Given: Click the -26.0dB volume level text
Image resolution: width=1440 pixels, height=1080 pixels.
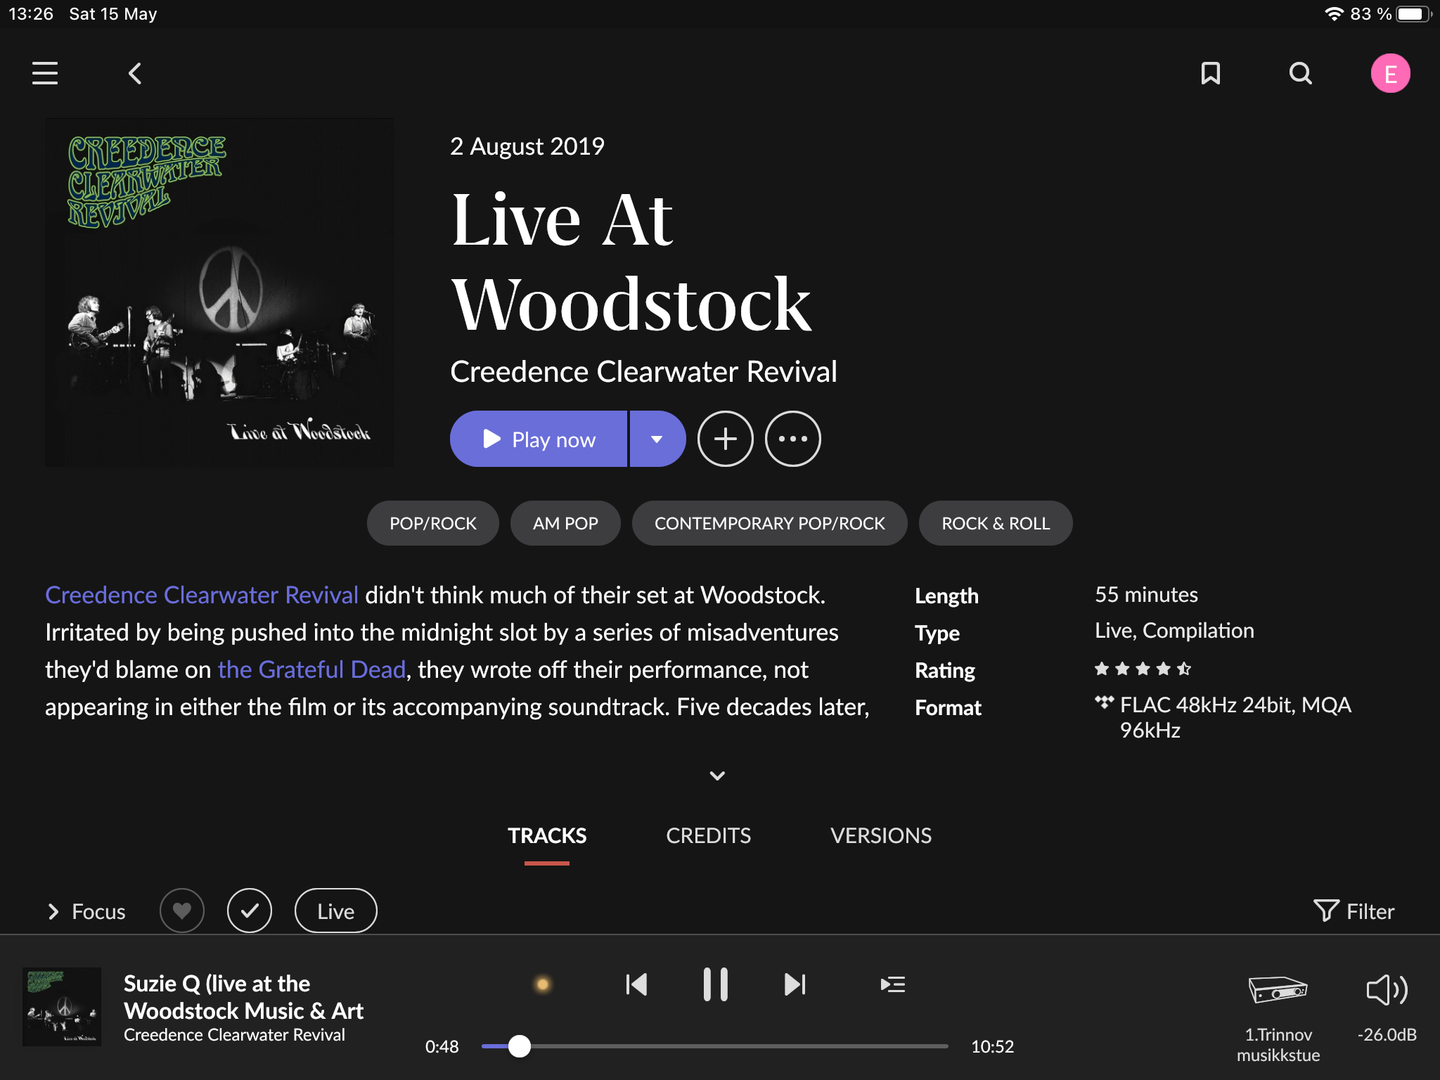Looking at the screenshot, I should (x=1387, y=1035).
